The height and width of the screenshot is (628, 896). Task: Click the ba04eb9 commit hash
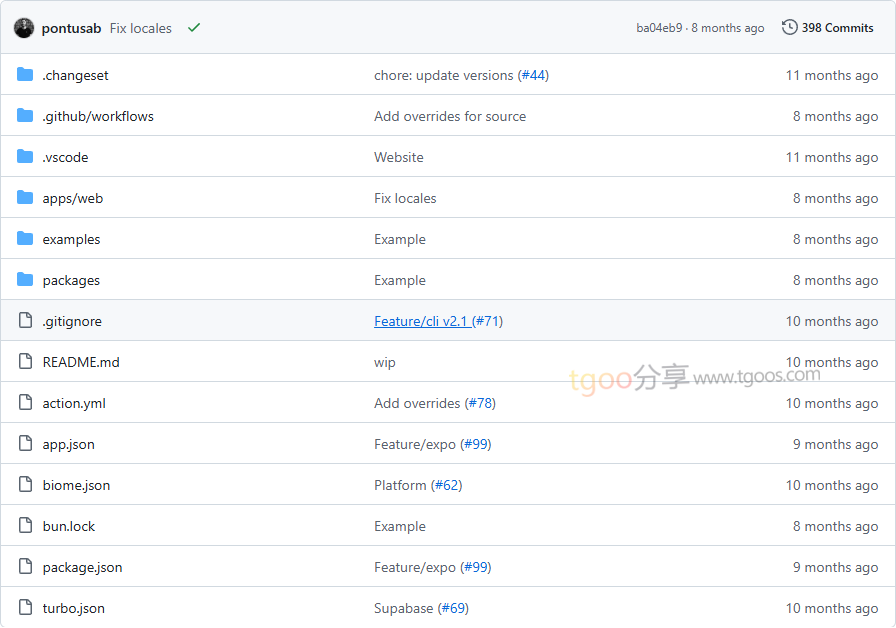[x=659, y=28]
